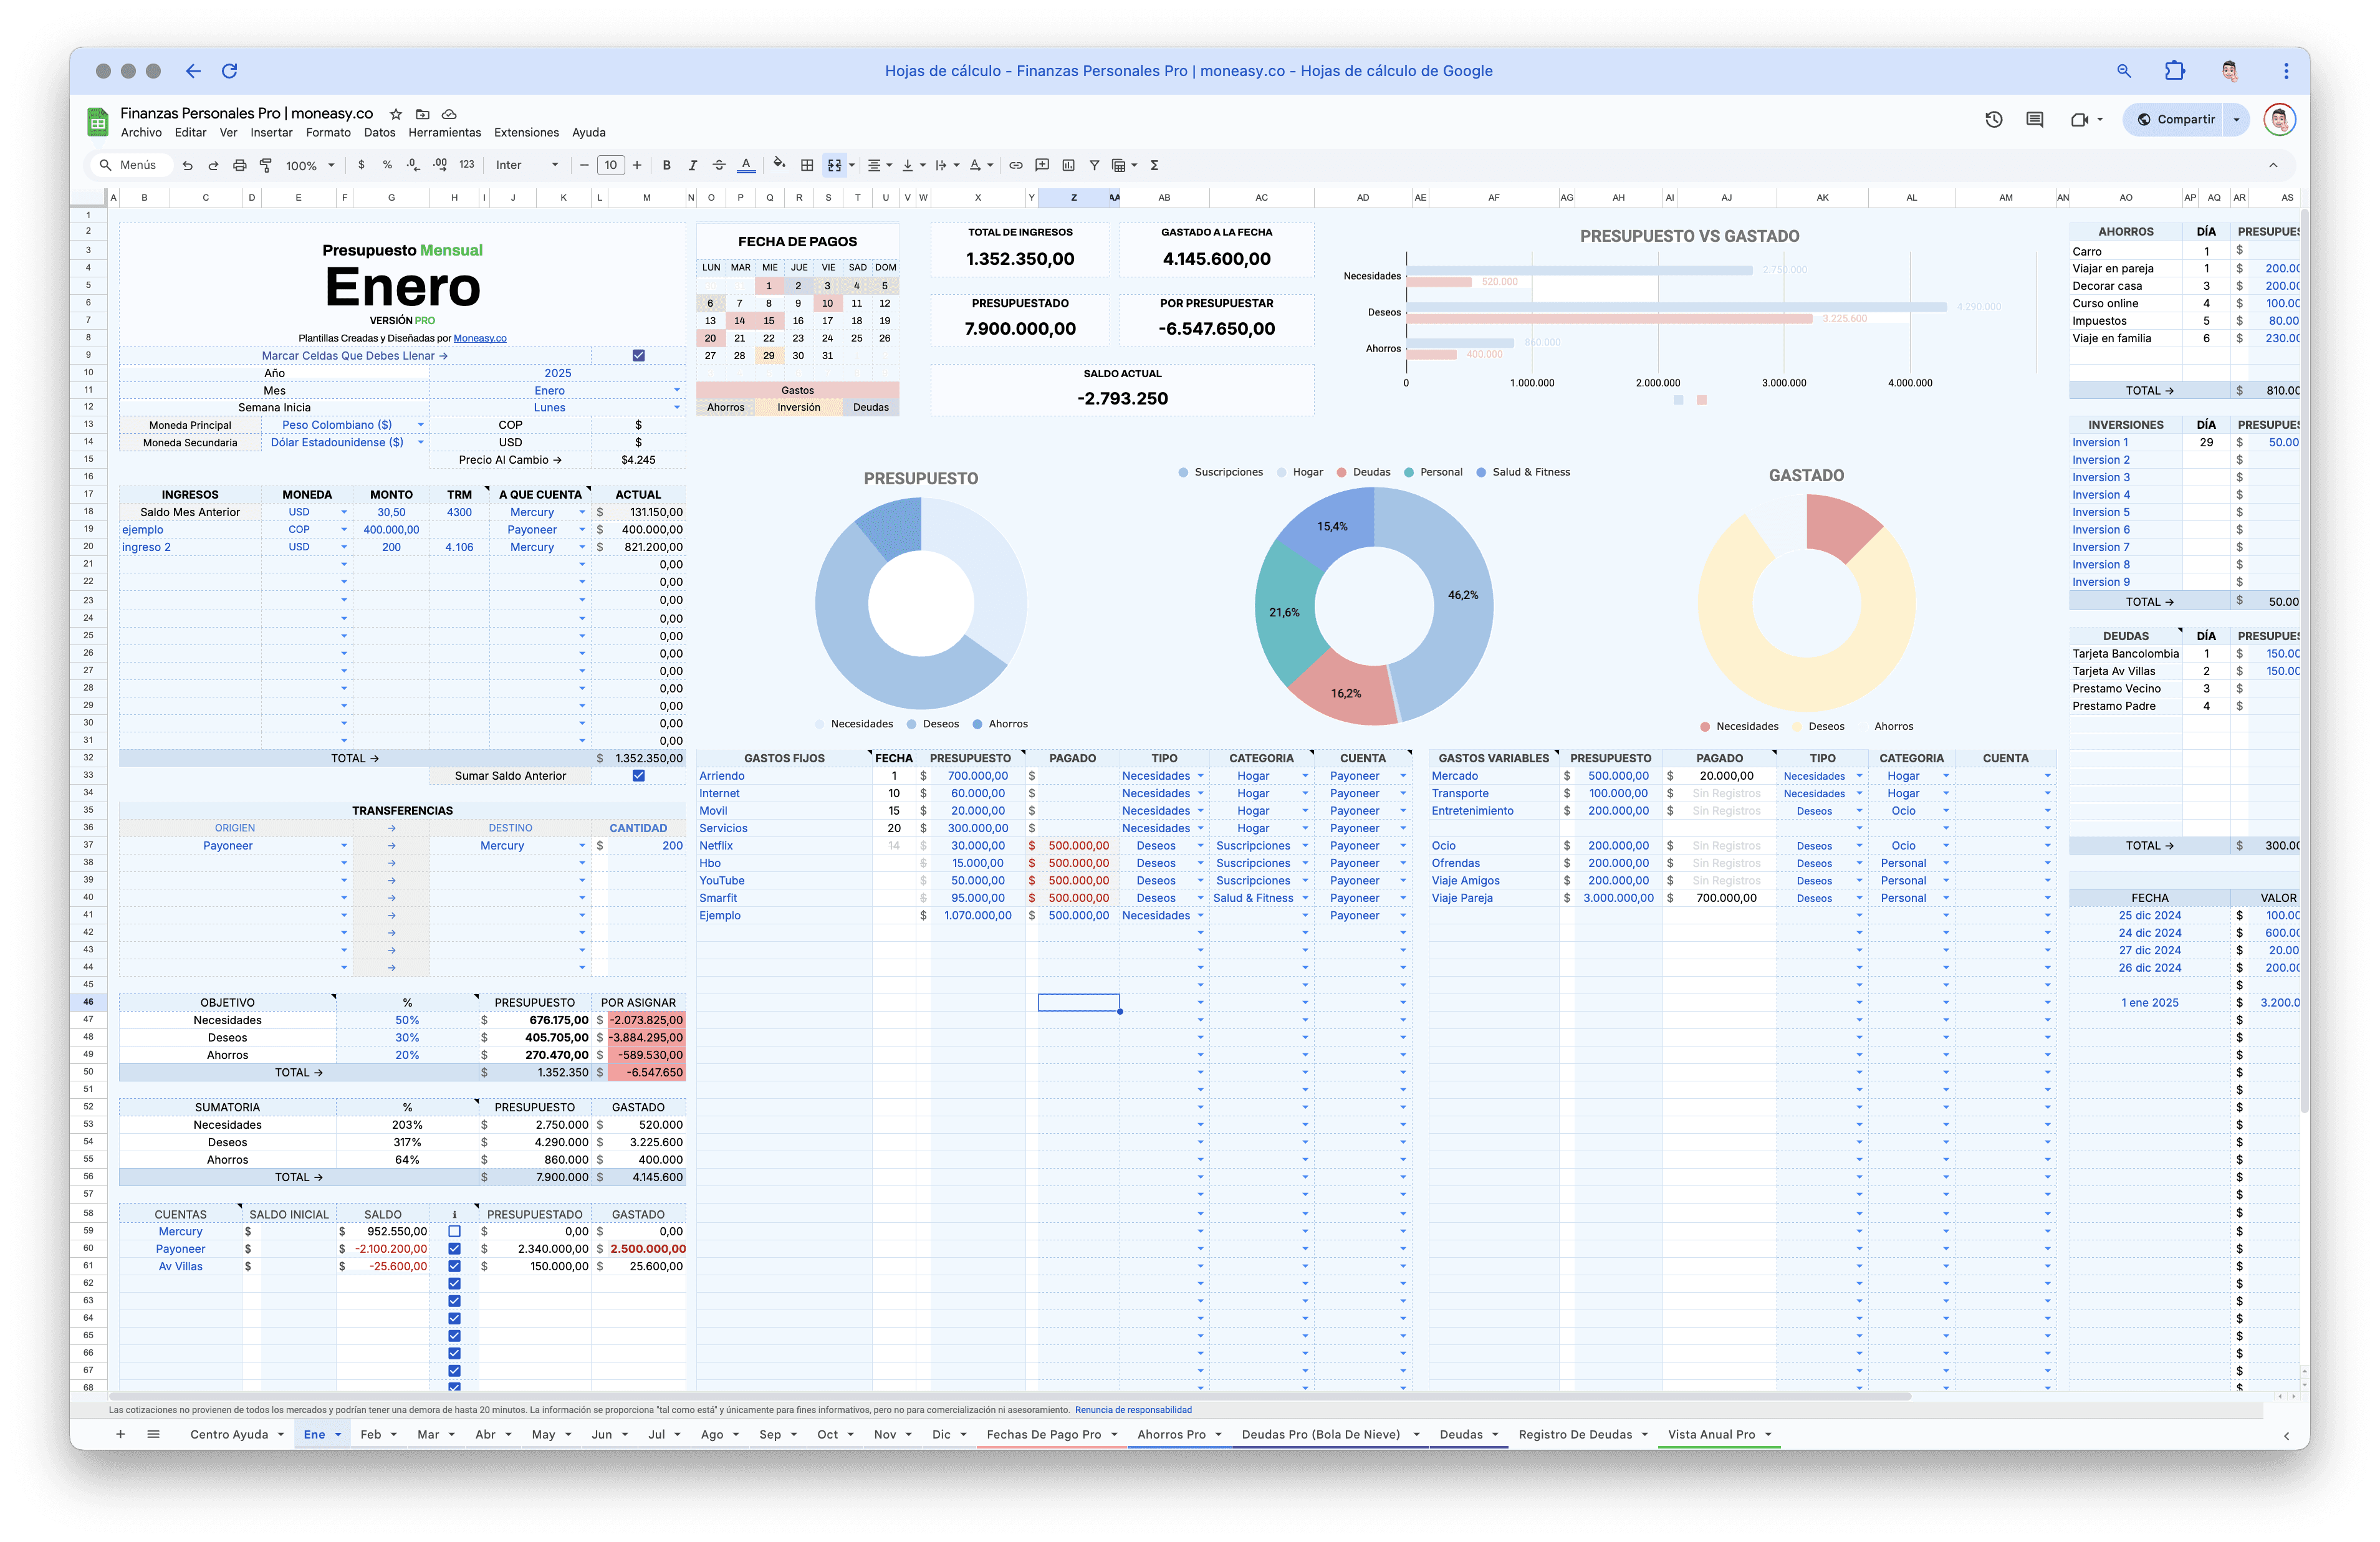
Task: Uncheck Marcar Celdas Que Debes Llenar checkbox
Action: click(x=638, y=356)
